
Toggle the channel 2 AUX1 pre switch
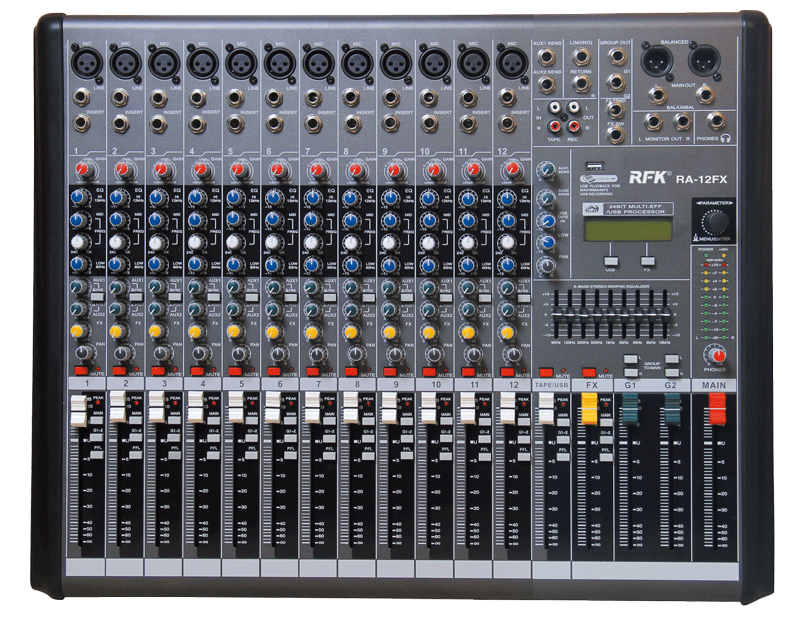point(134,296)
